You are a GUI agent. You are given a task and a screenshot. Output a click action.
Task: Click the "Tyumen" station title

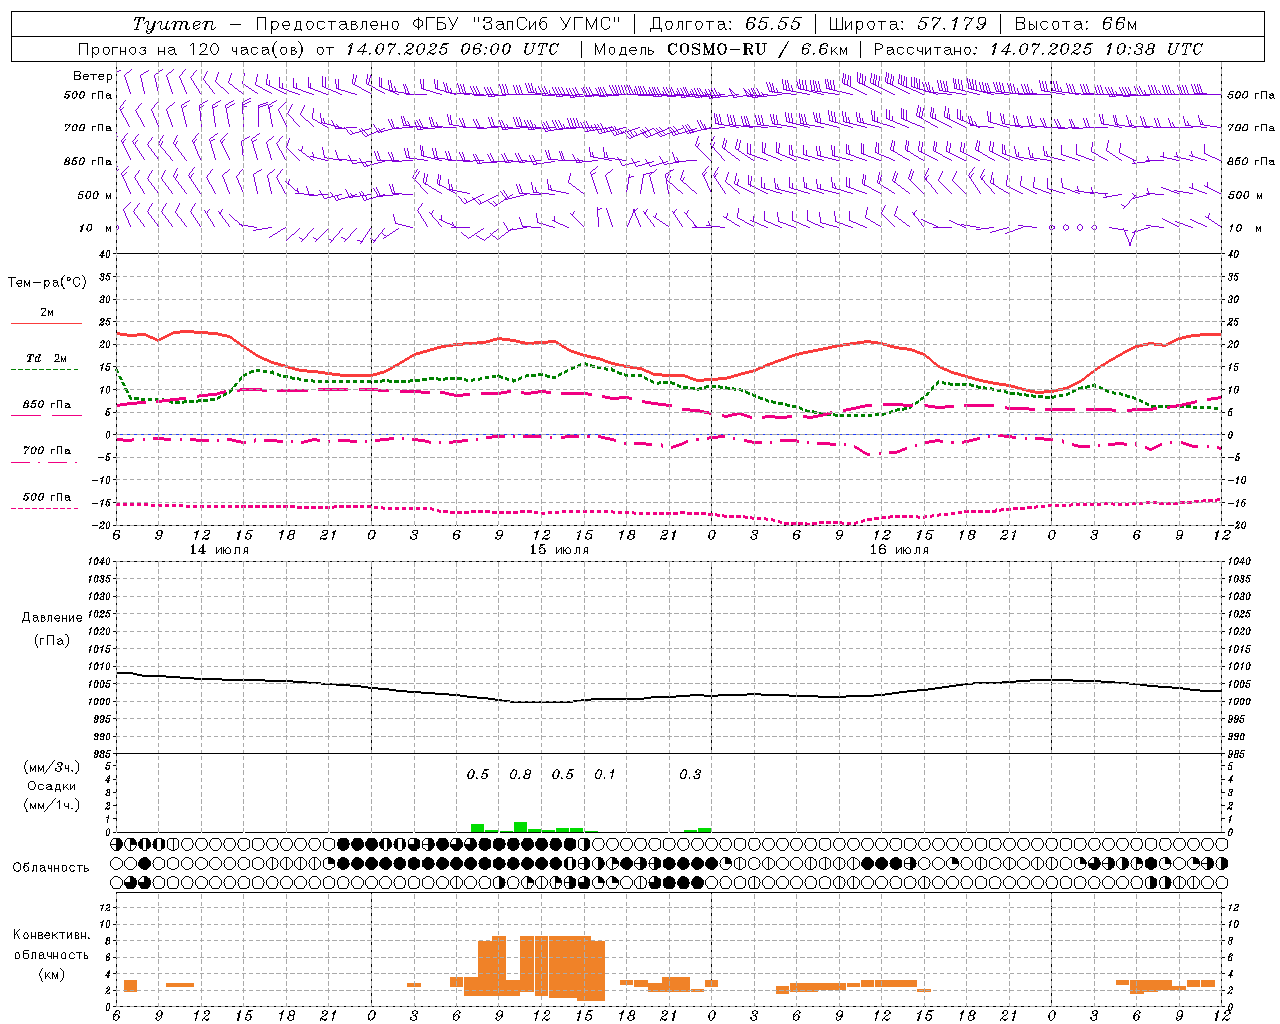(173, 24)
